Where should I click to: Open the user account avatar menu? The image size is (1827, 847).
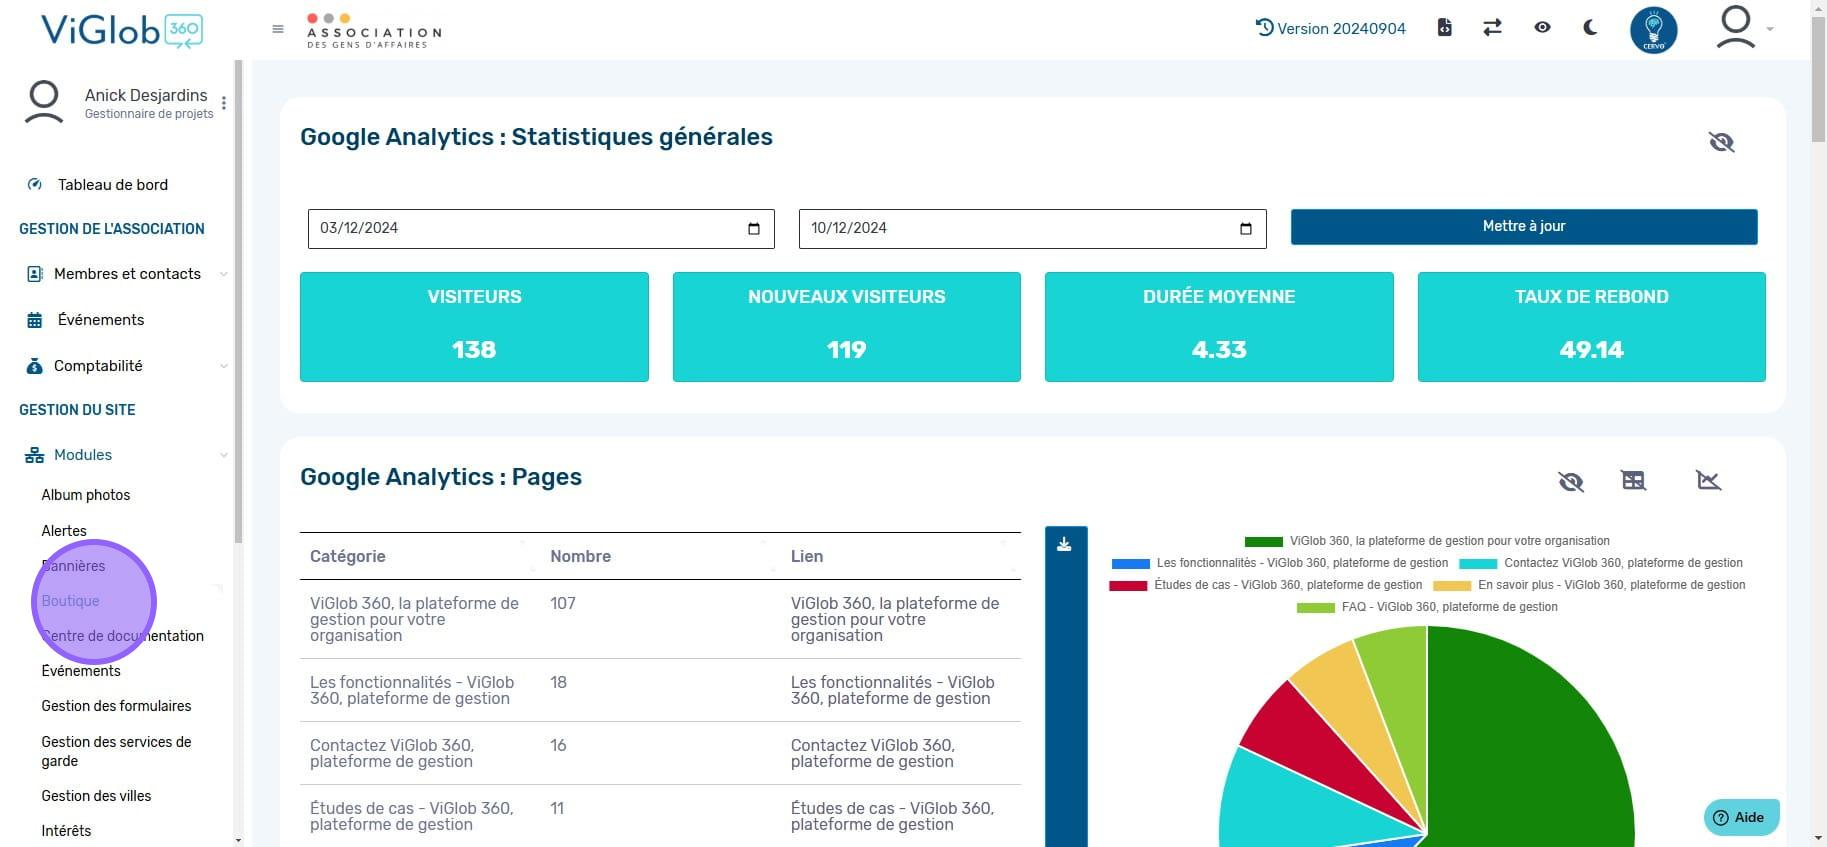(1744, 28)
